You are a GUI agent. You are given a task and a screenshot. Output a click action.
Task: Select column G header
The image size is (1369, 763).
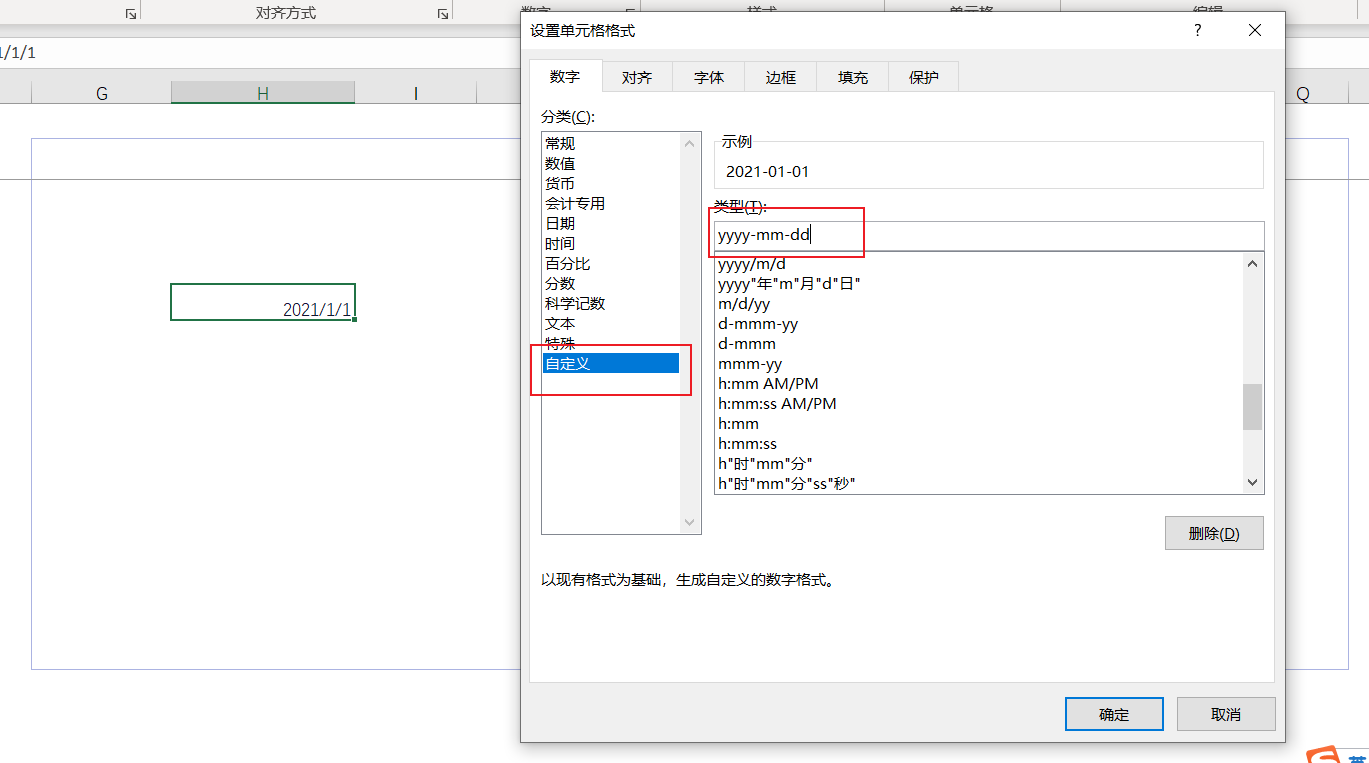tap(102, 93)
